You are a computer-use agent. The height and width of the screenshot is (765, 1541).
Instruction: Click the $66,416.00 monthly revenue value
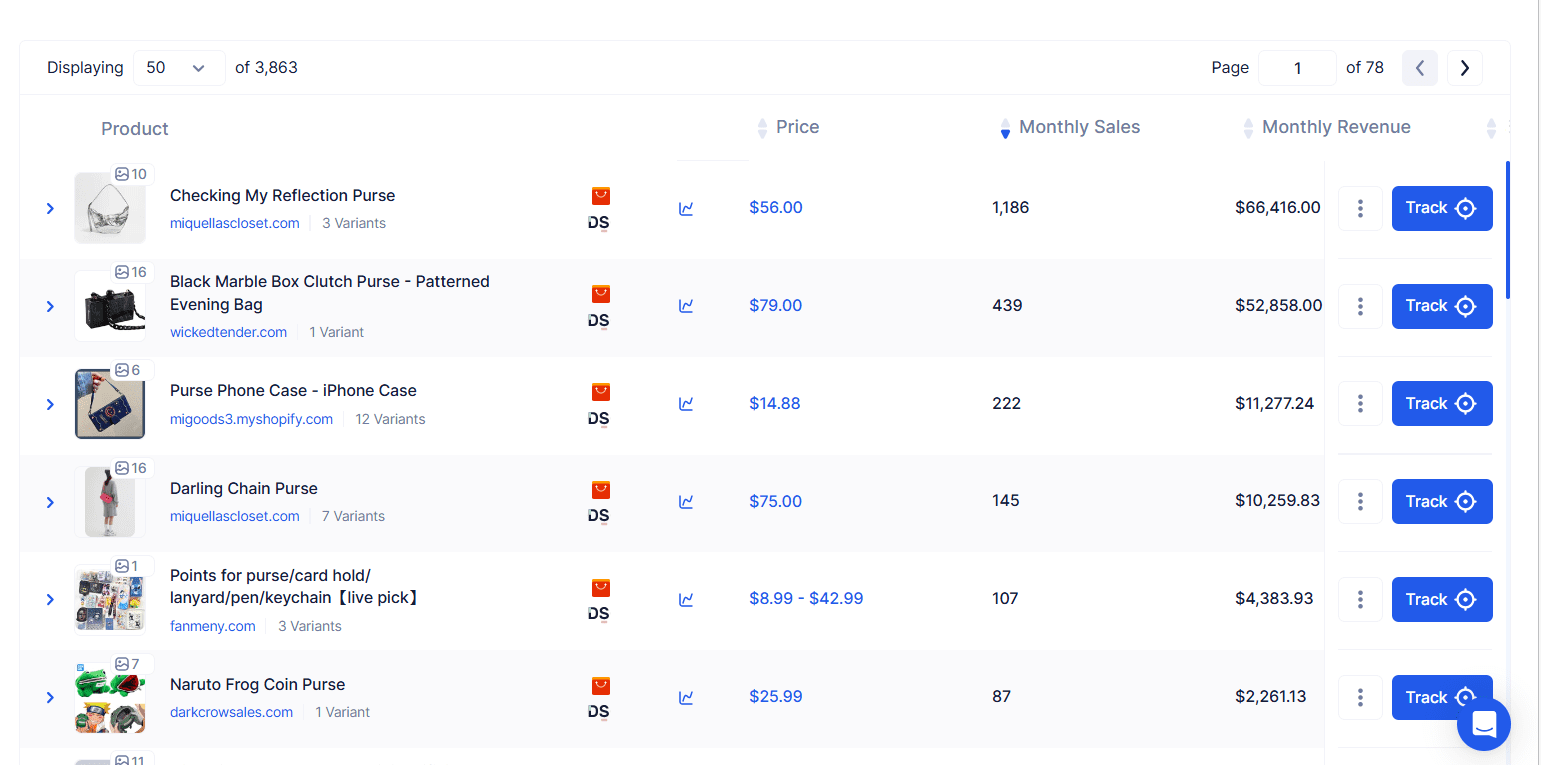click(x=1278, y=208)
